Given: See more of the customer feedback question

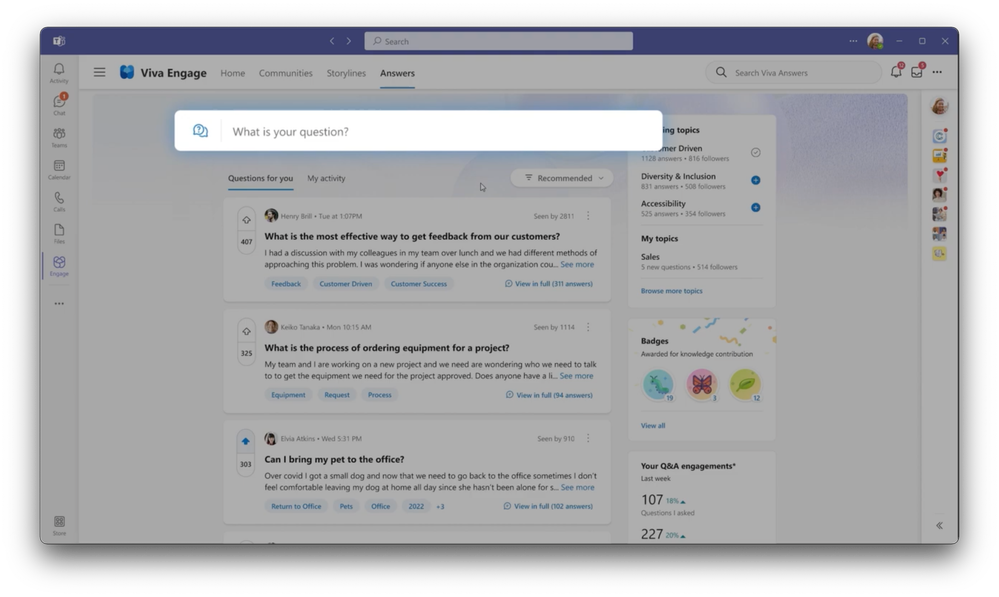Looking at the screenshot, I should [577, 264].
